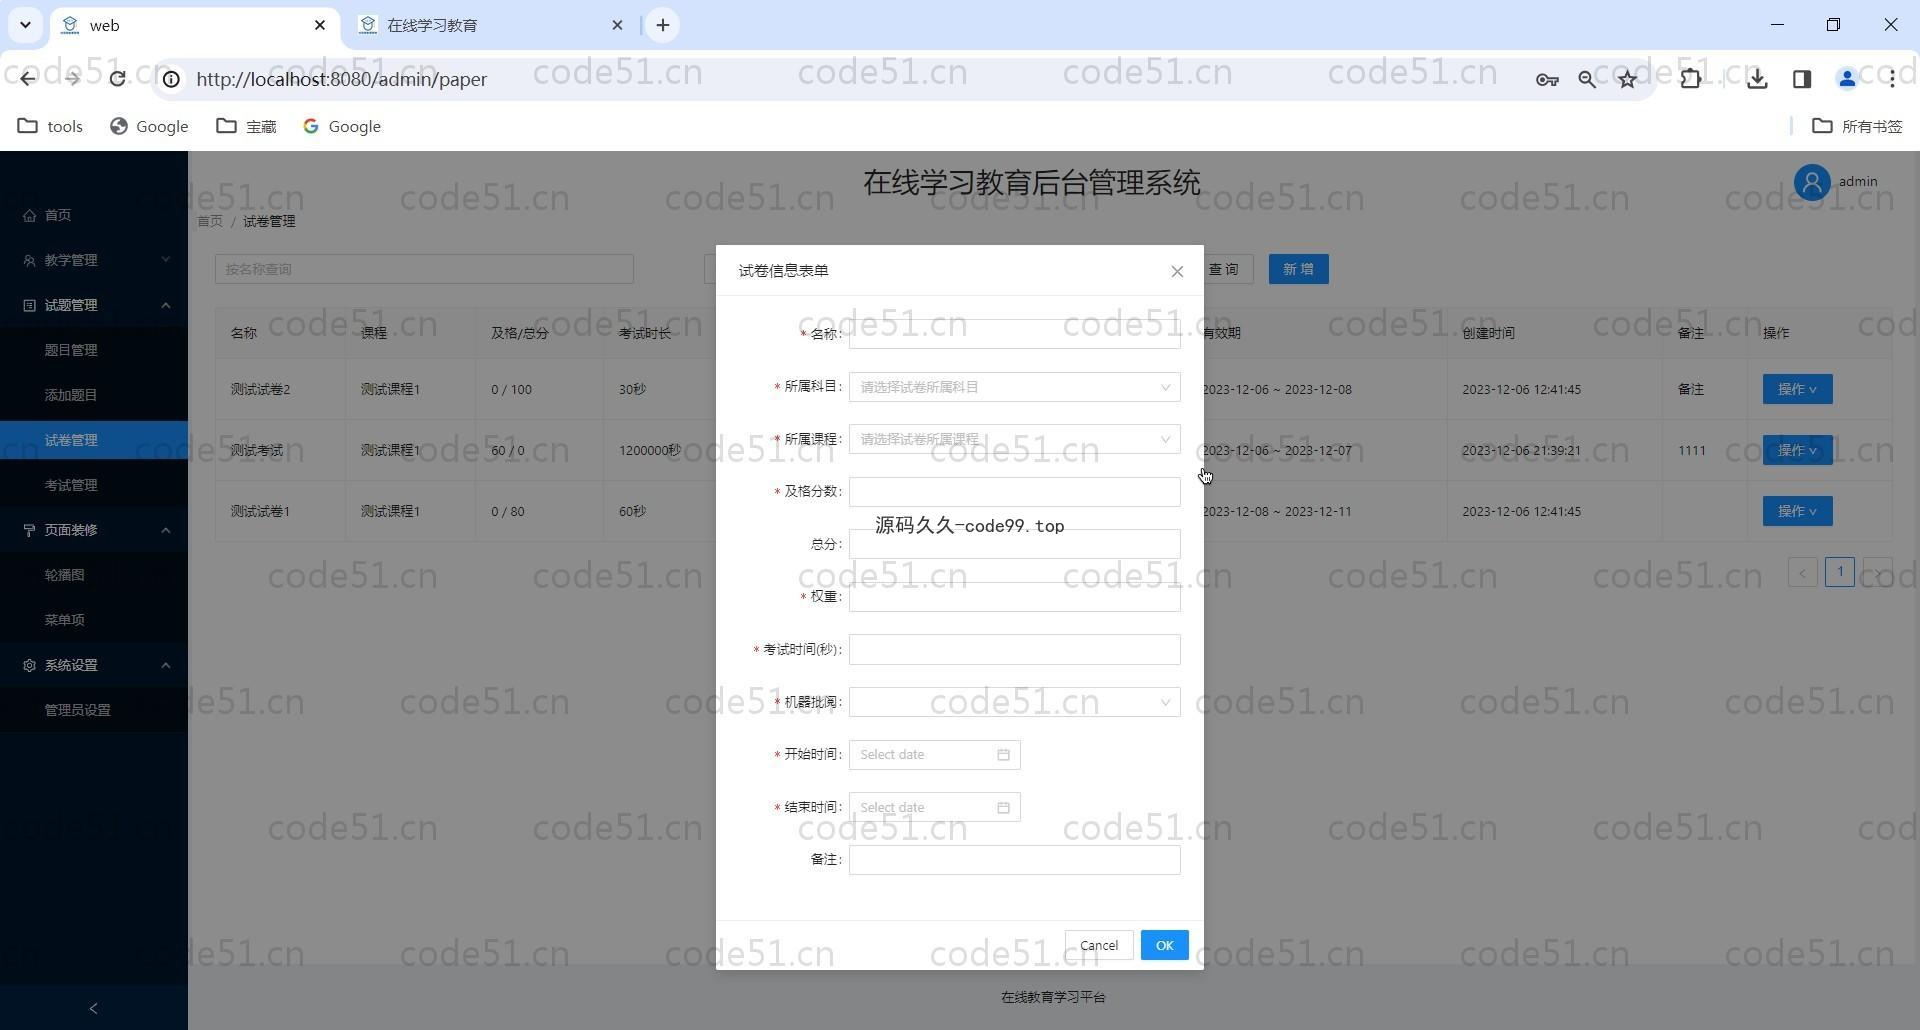This screenshot has height=1030, width=1920.
Task: Open the 所属课程 dropdown
Action: pos(1014,440)
